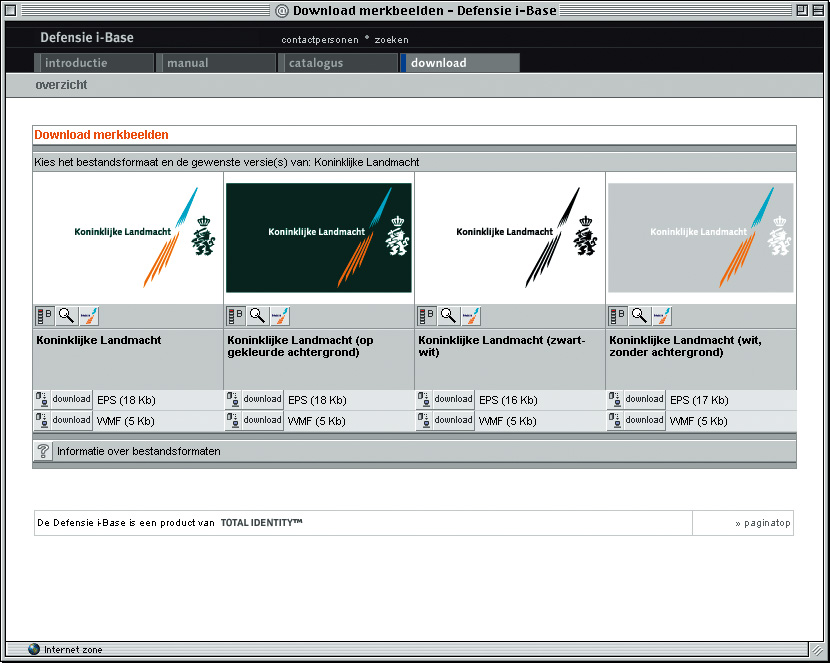The width and height of the screenshot is (830, 663).
Task: Click the window close box in the title bar
Action: [x=10, y=10]
